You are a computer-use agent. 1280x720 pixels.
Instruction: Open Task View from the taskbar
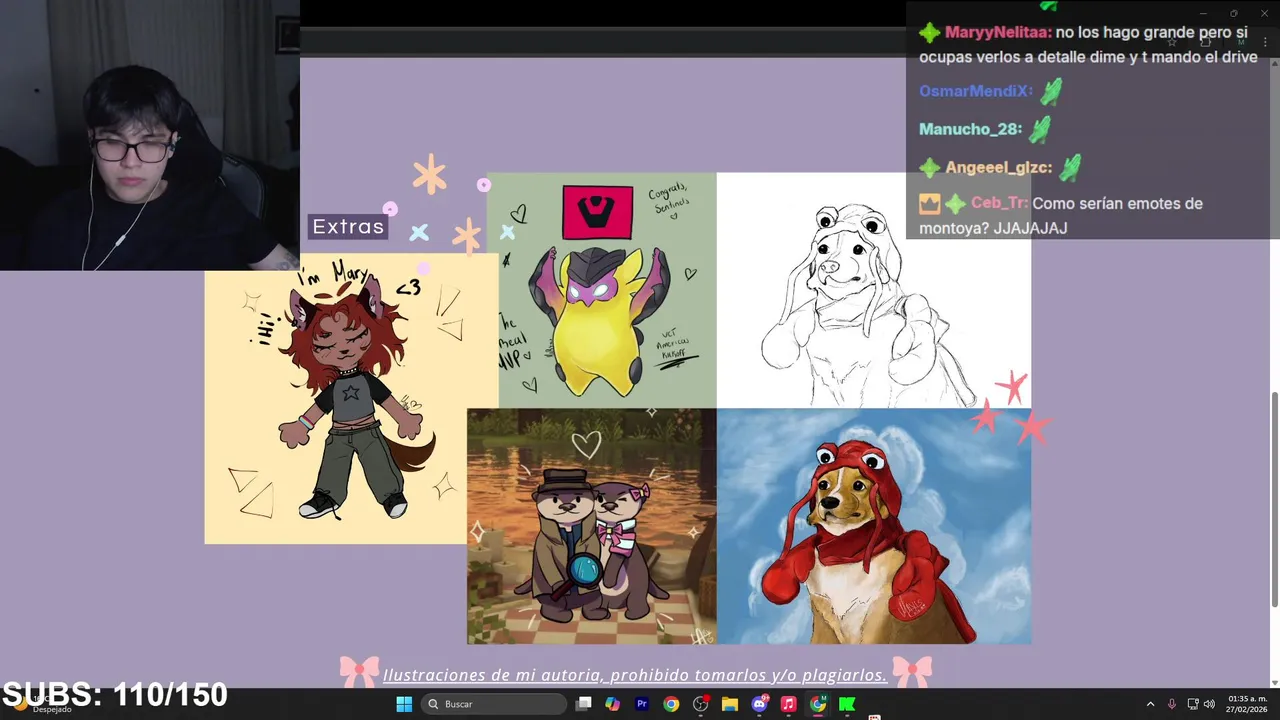click(584, 704)
